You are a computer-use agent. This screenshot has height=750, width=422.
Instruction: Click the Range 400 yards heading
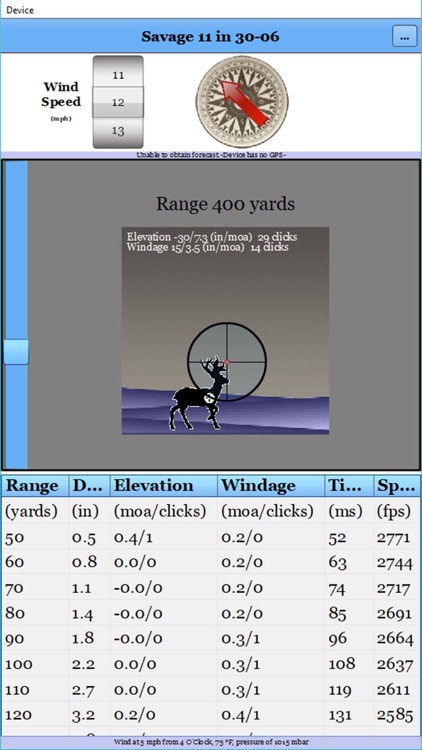click(225, 204)
